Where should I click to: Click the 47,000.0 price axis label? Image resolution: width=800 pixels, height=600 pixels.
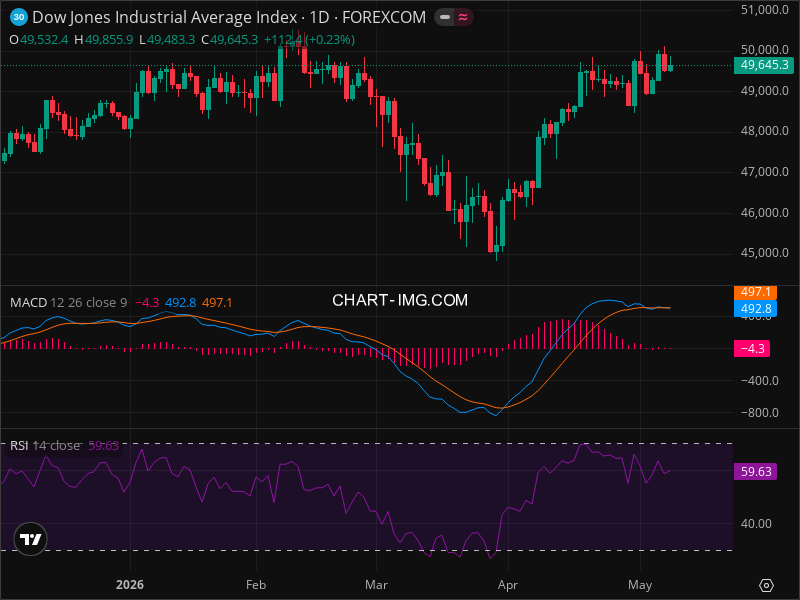click(x=764, y=172)
